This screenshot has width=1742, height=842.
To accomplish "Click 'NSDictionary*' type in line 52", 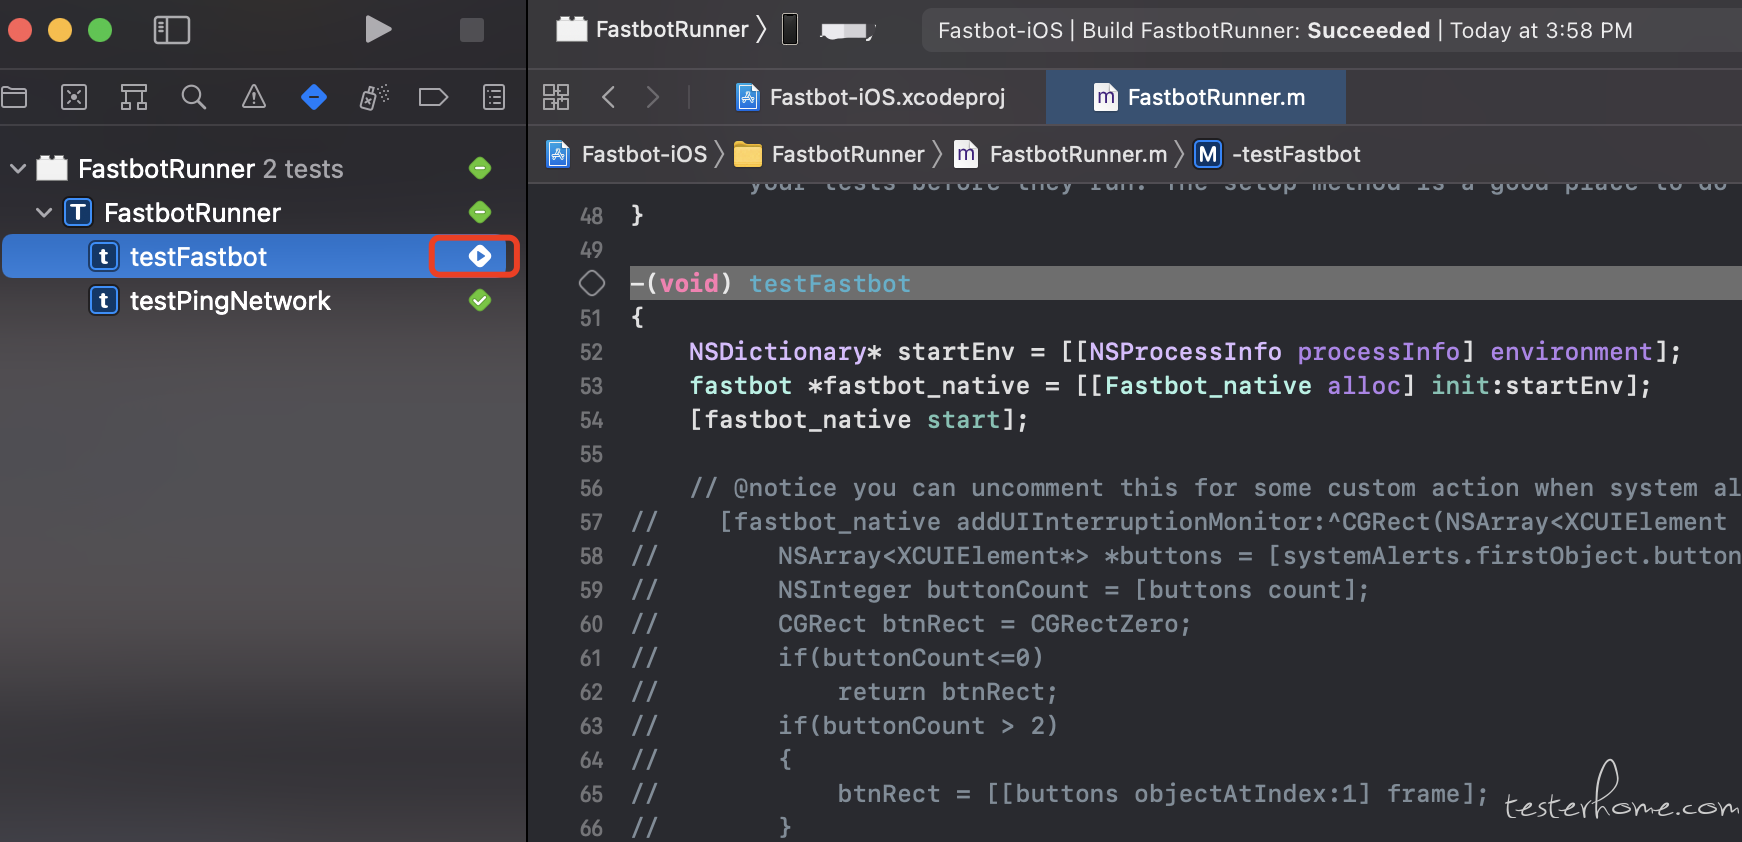I will coord(786,352).
